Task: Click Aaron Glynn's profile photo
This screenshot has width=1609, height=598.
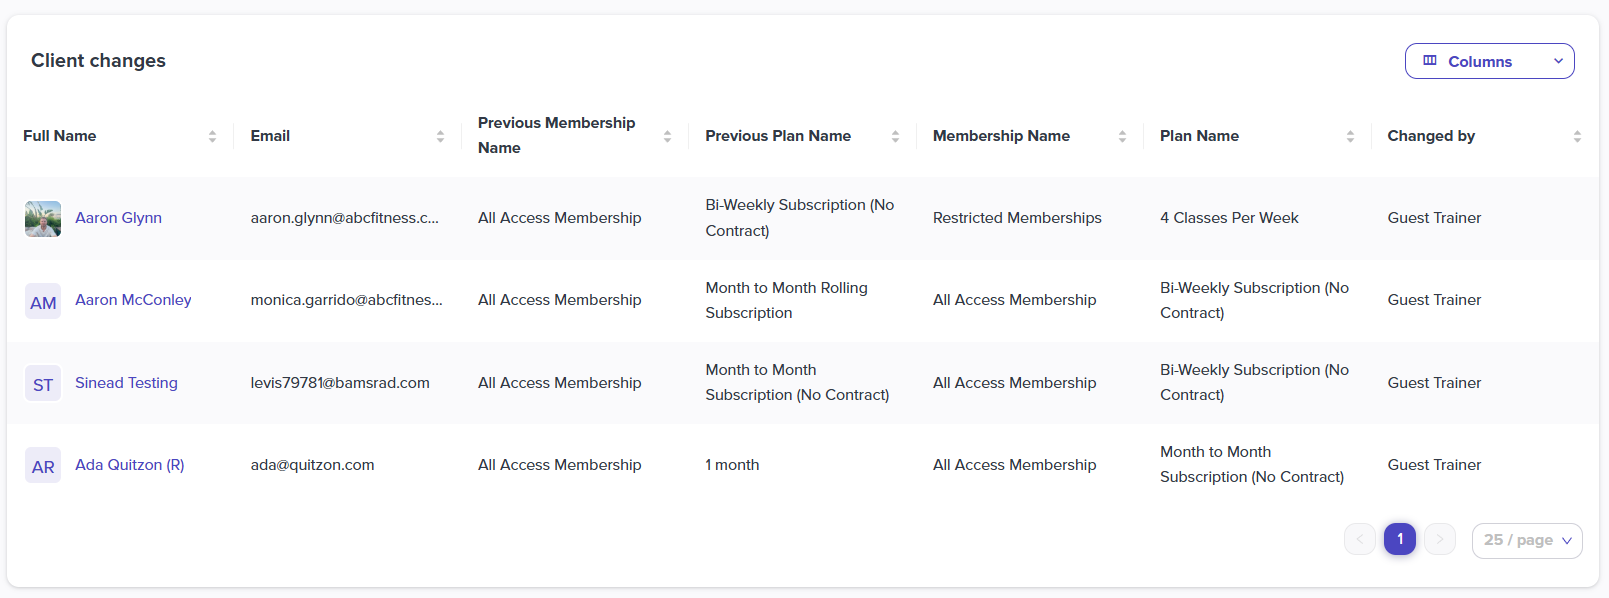Action: click(x=43, y=218)
